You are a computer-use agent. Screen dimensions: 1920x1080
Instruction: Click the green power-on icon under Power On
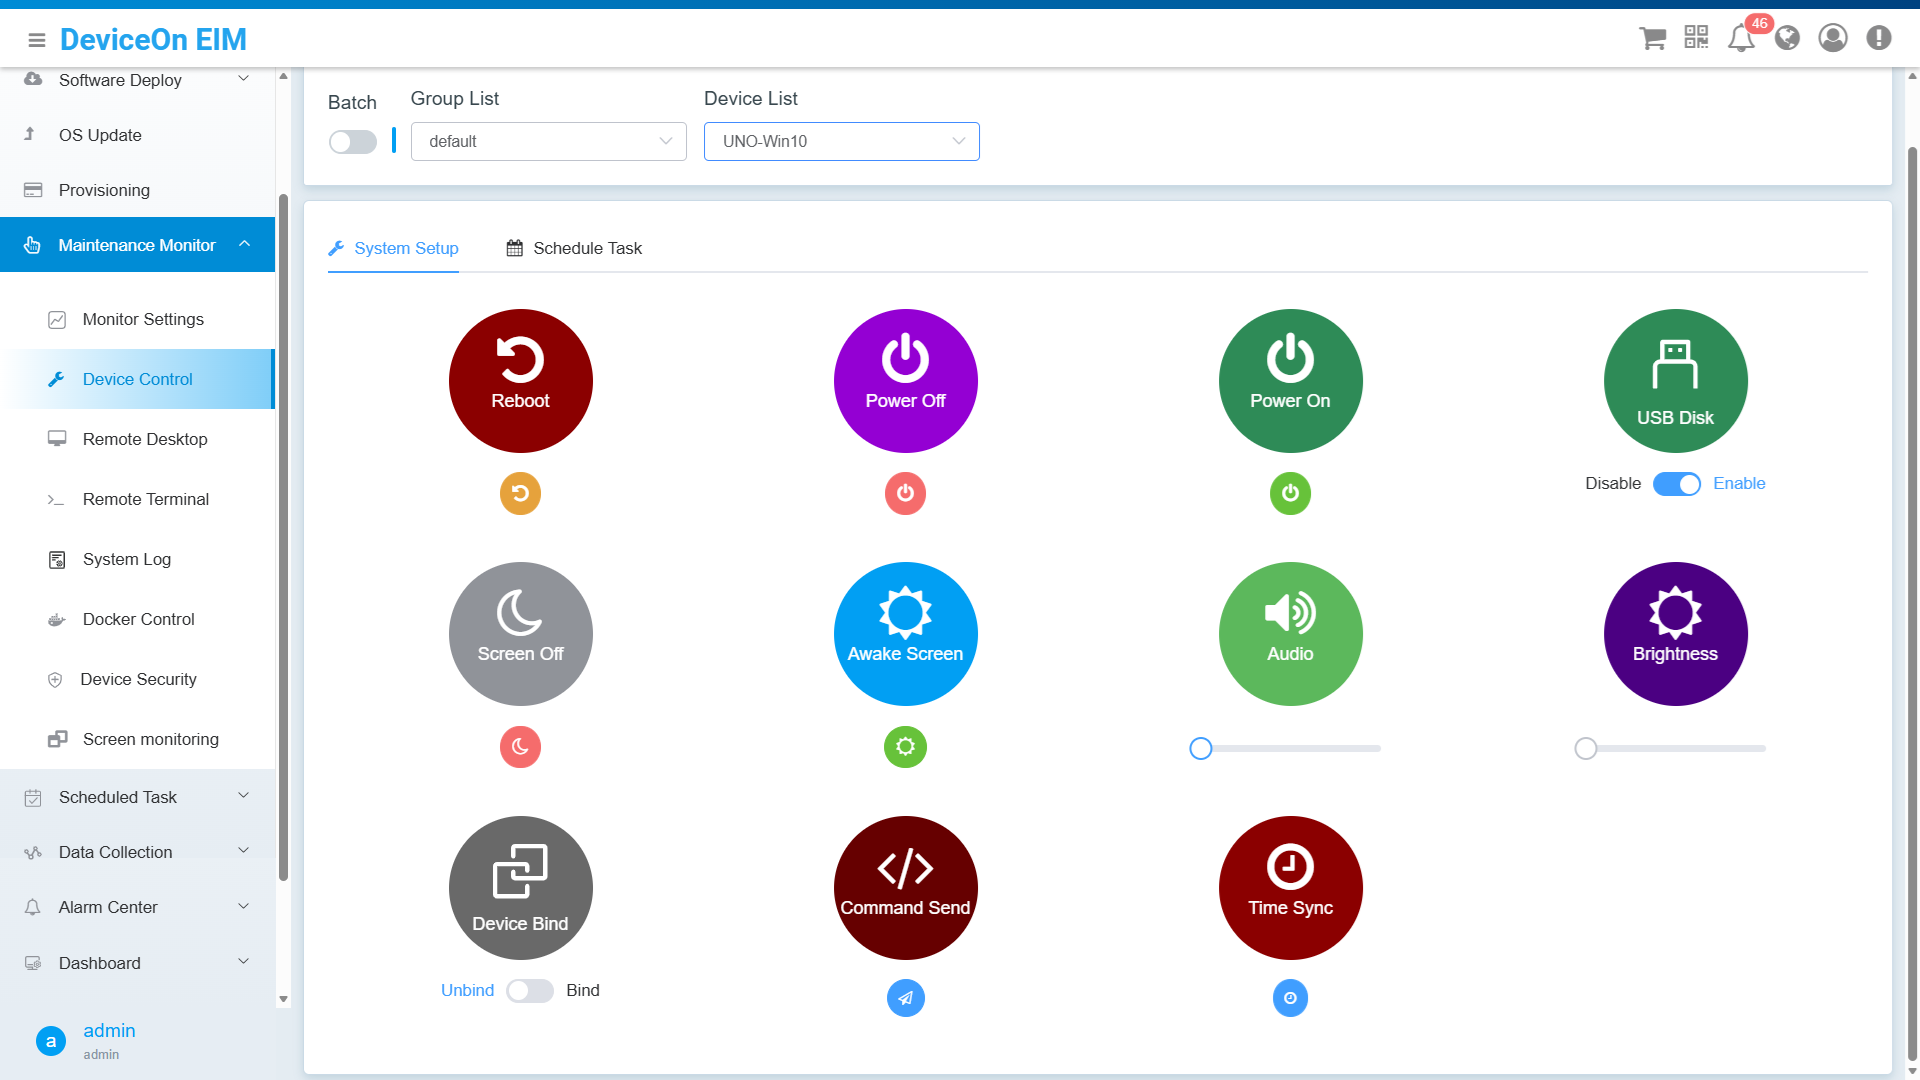pyautogui.click(x=1290, y=493)
